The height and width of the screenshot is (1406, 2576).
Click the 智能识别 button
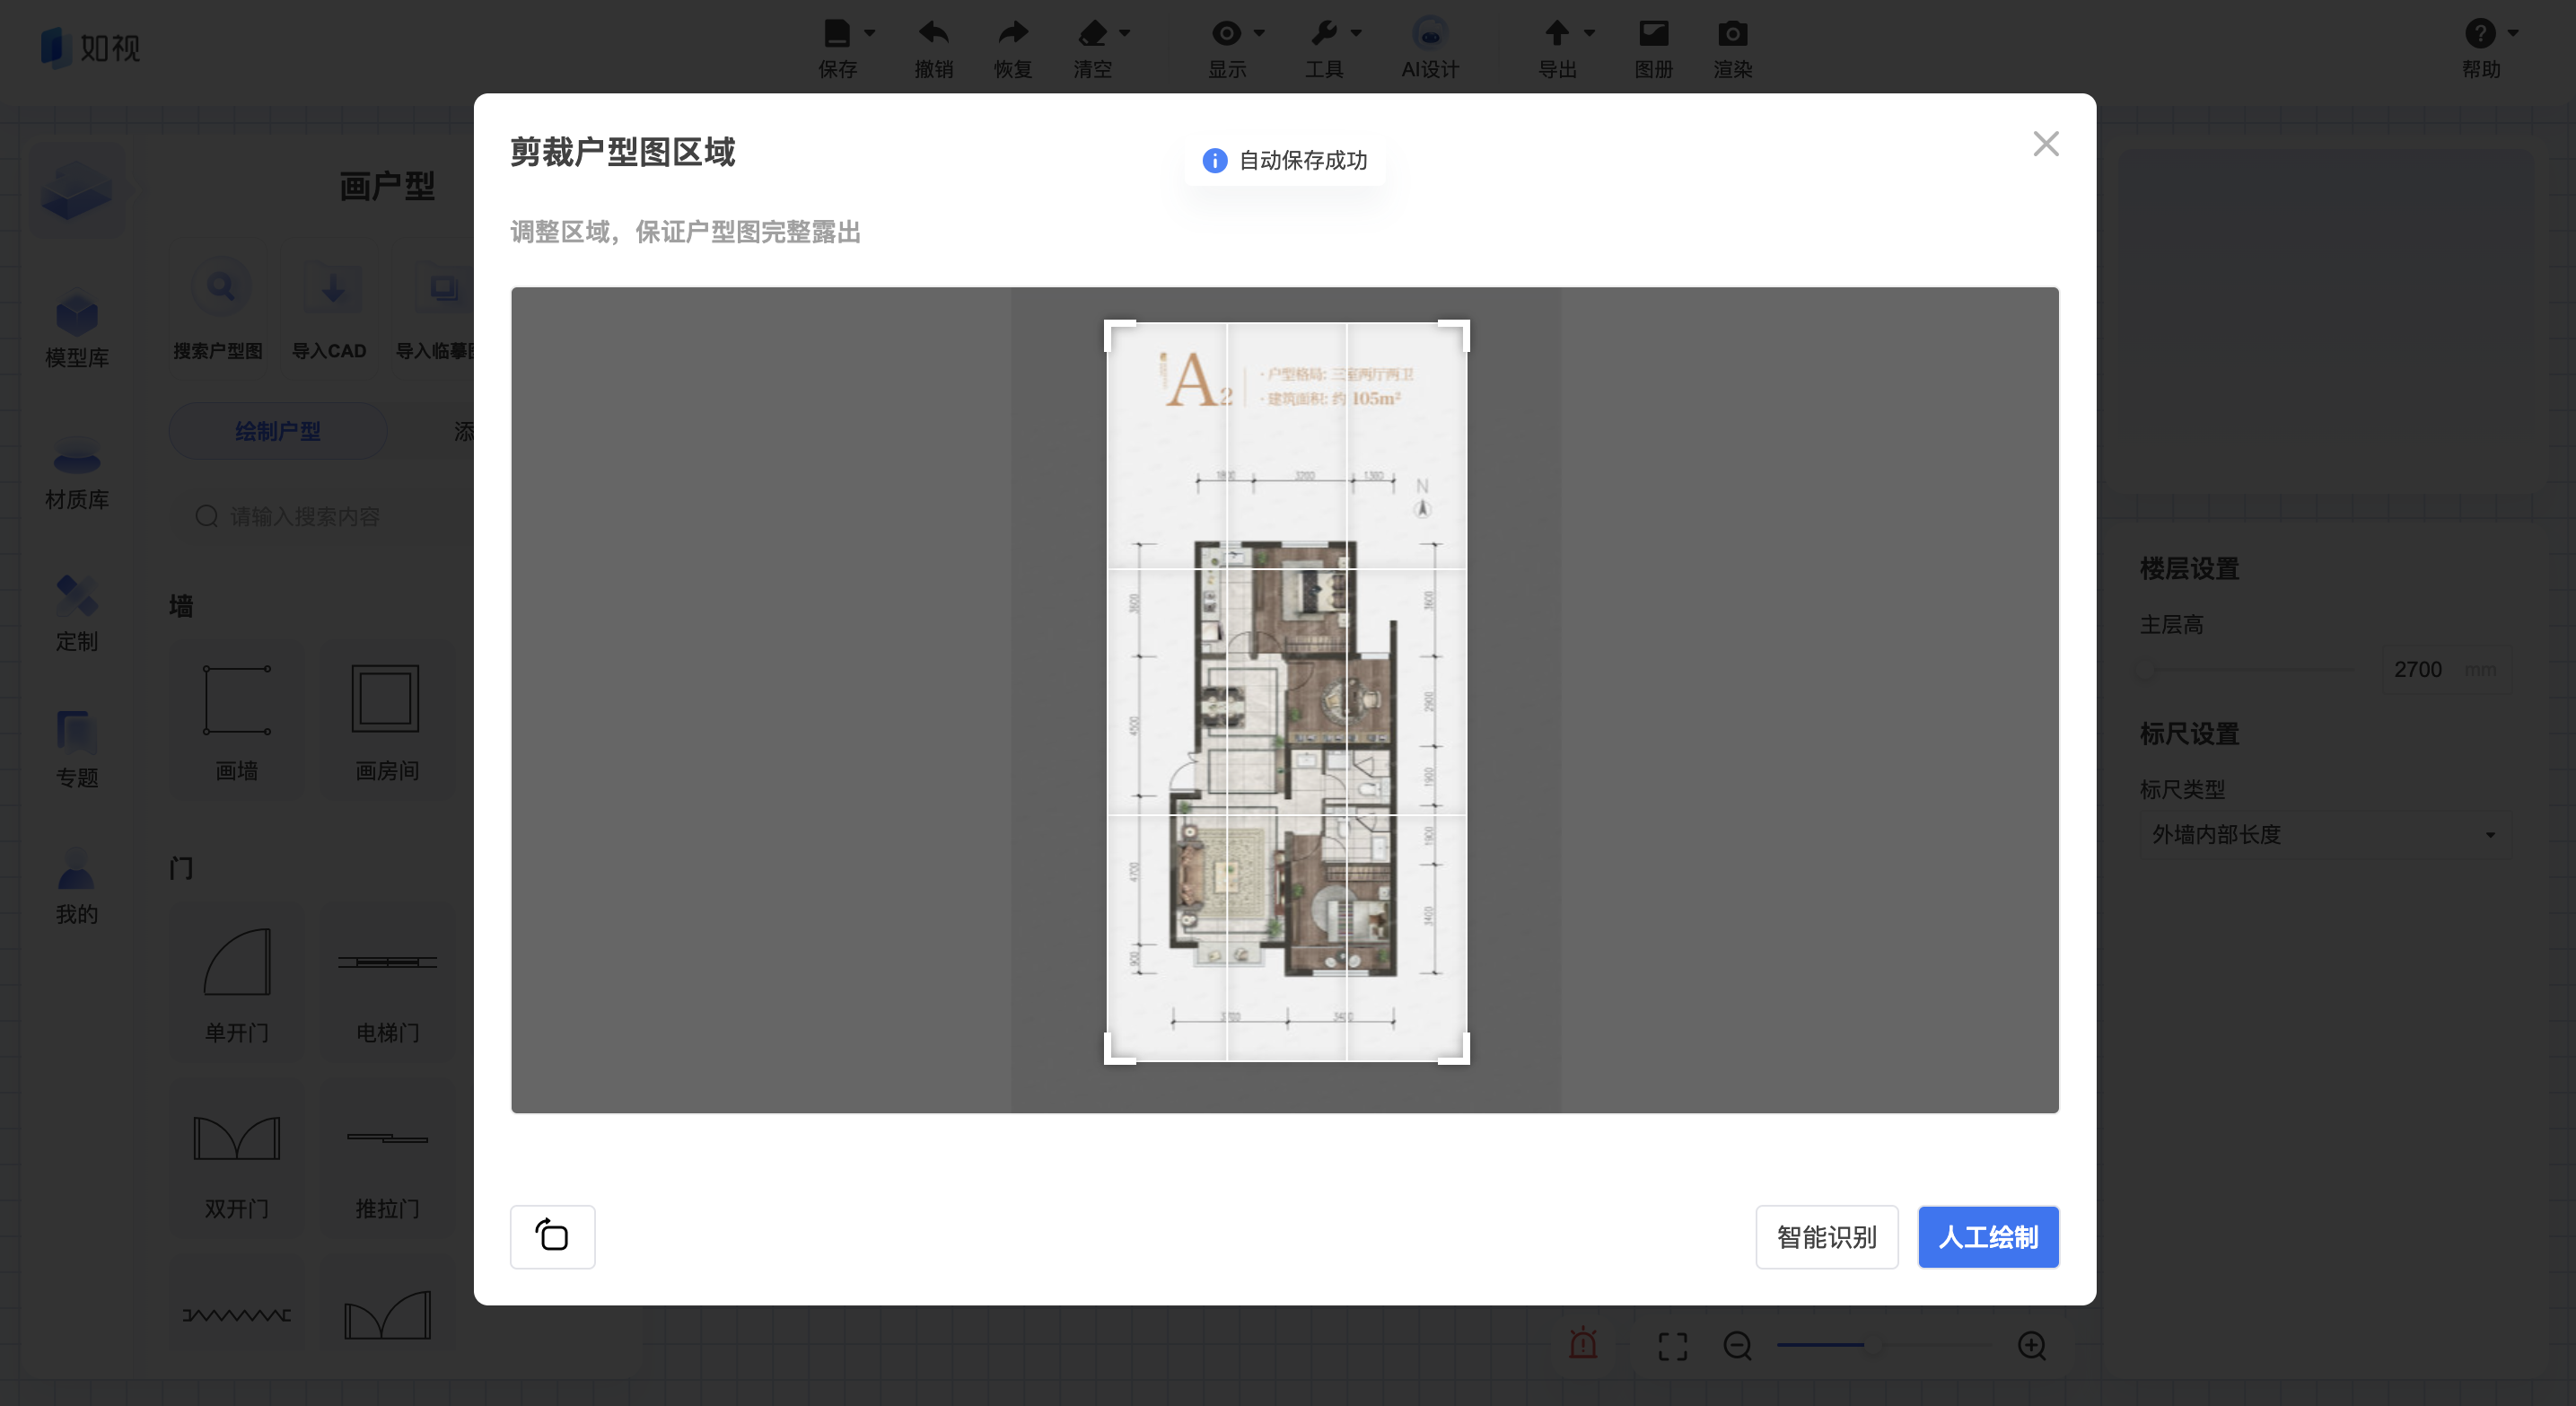(x=1826, y=1237)
